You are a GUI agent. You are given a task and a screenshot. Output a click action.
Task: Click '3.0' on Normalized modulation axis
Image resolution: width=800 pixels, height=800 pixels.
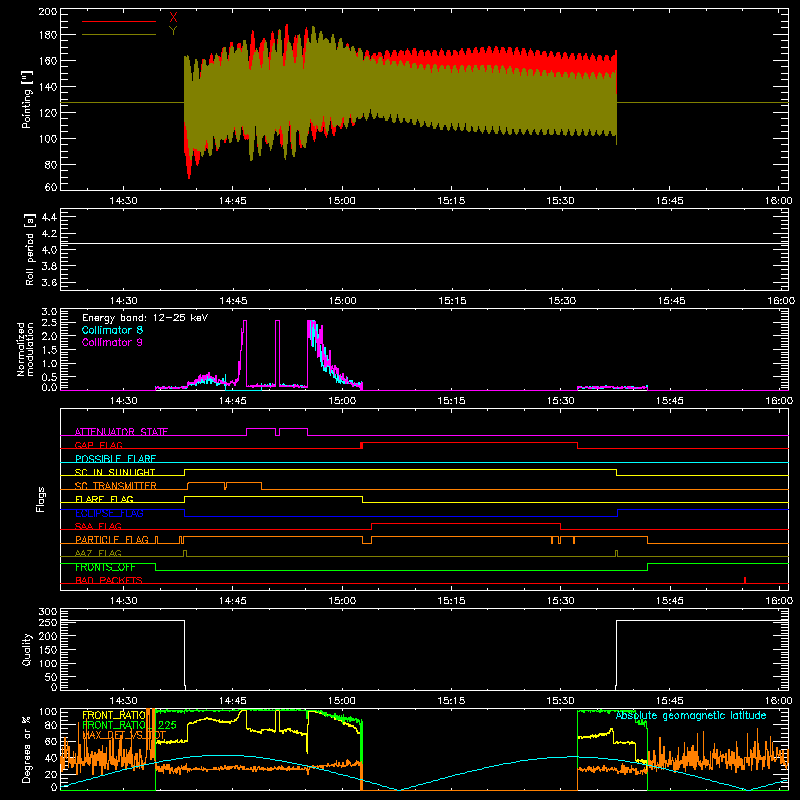(49, 312)
